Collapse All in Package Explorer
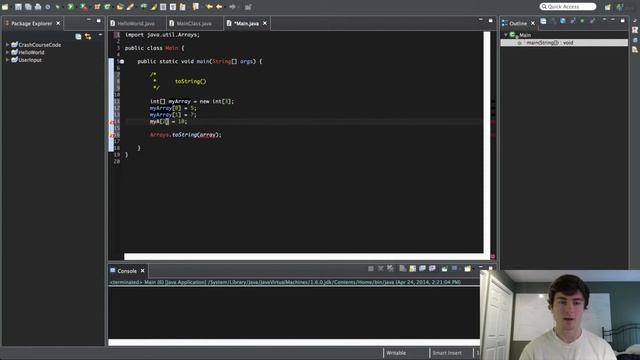Screen dimensions: 640x360 pyautogui.click(x=78, y=37)
